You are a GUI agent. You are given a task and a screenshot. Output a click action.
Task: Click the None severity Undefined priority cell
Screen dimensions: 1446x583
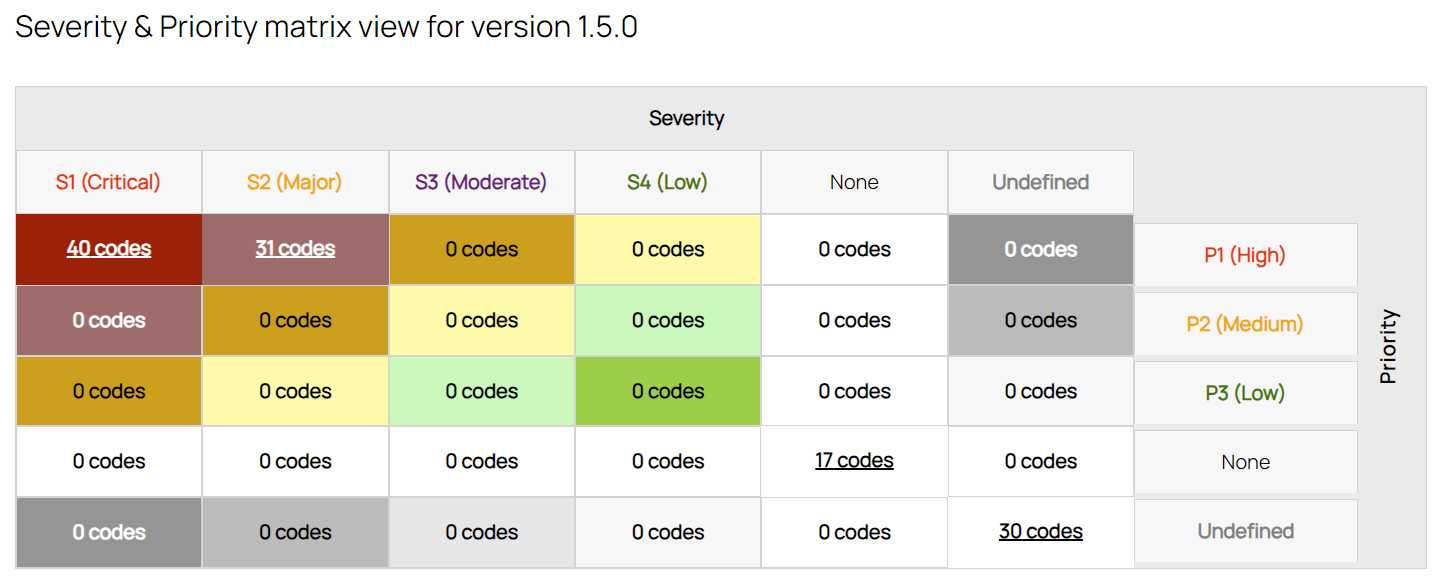pyautogui.click(x=854, y=533)
